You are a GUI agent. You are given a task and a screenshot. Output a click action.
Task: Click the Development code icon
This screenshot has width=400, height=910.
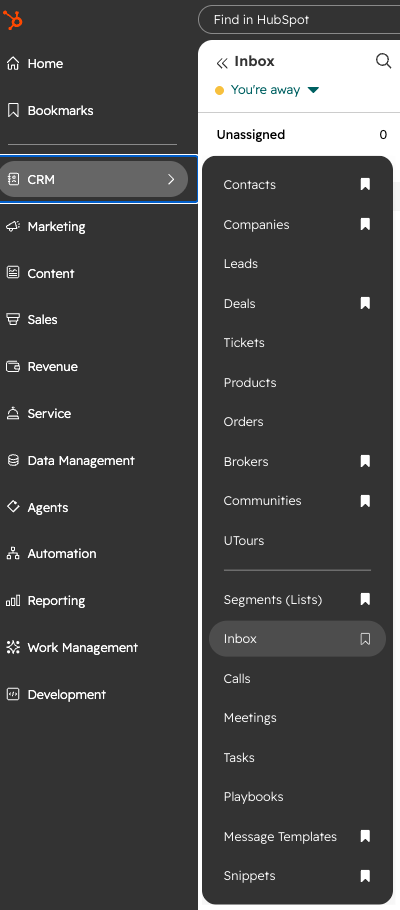click(13, 694)
